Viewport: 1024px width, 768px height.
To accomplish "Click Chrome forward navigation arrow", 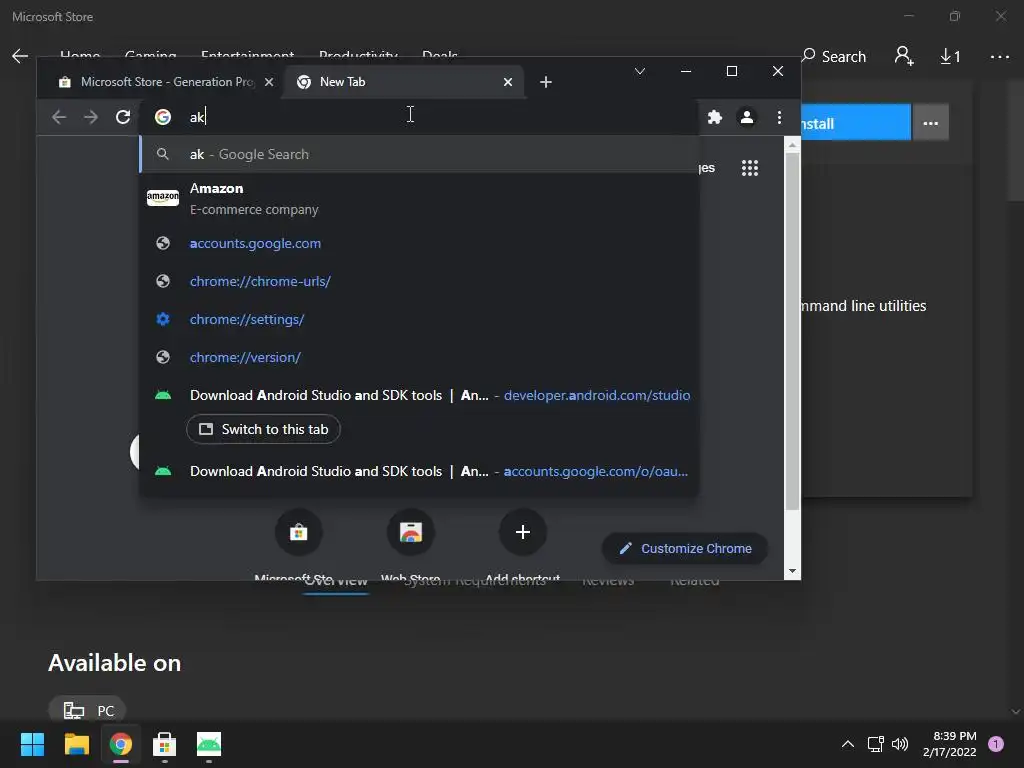I will (91, 117).
